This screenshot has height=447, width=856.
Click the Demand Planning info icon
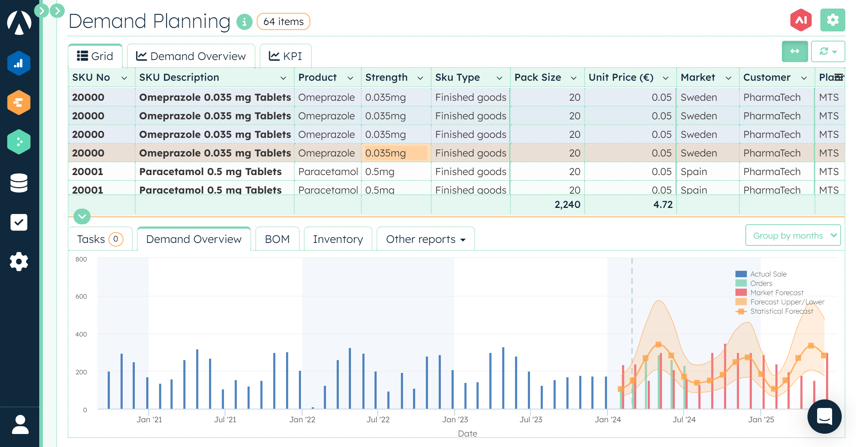tap(244, 22)
